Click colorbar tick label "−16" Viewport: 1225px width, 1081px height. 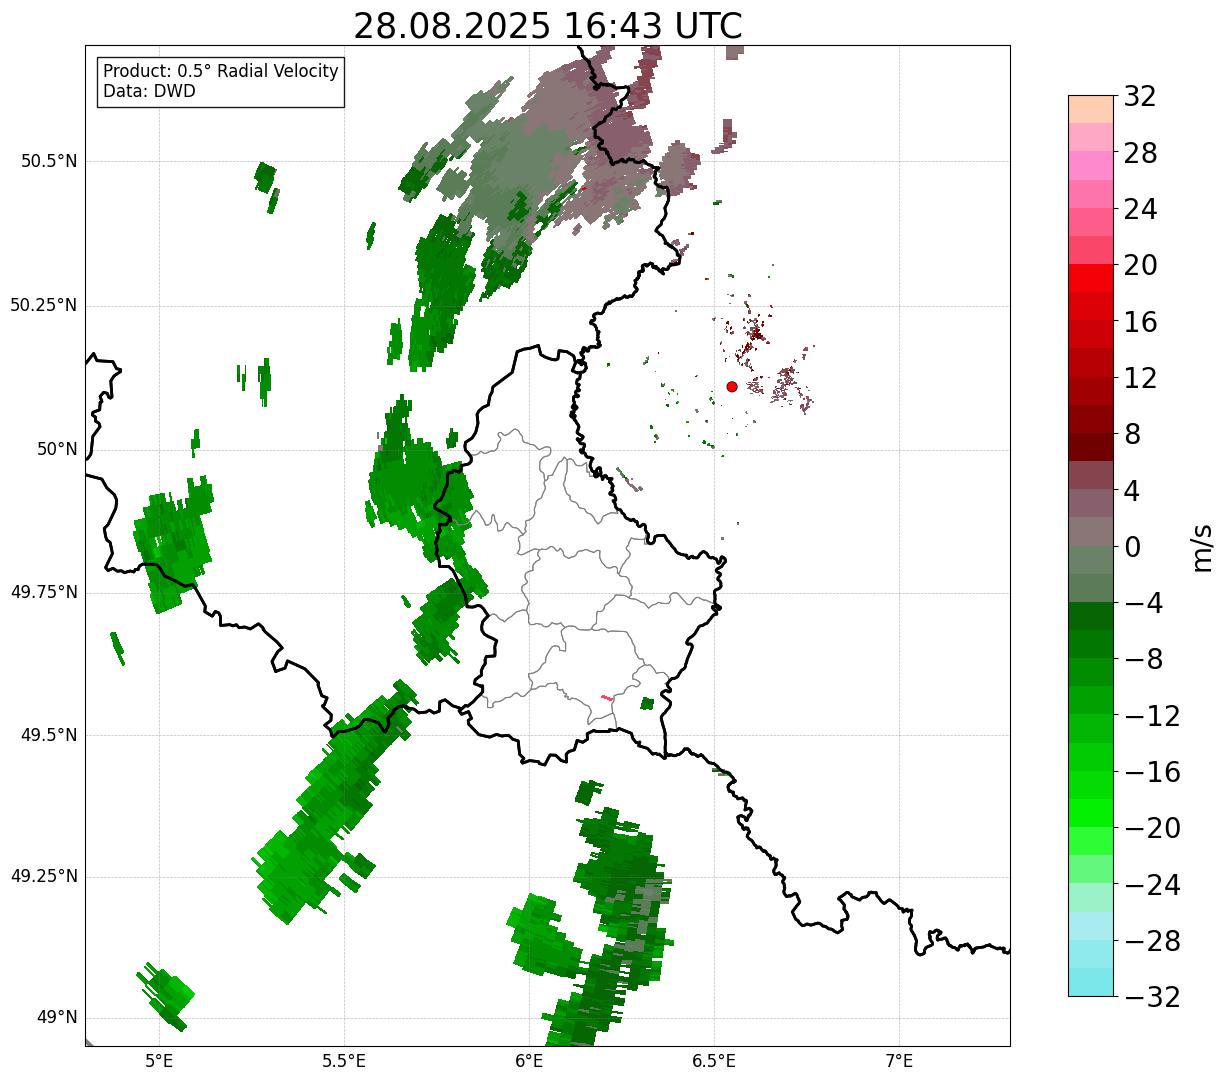(1152, 772)
